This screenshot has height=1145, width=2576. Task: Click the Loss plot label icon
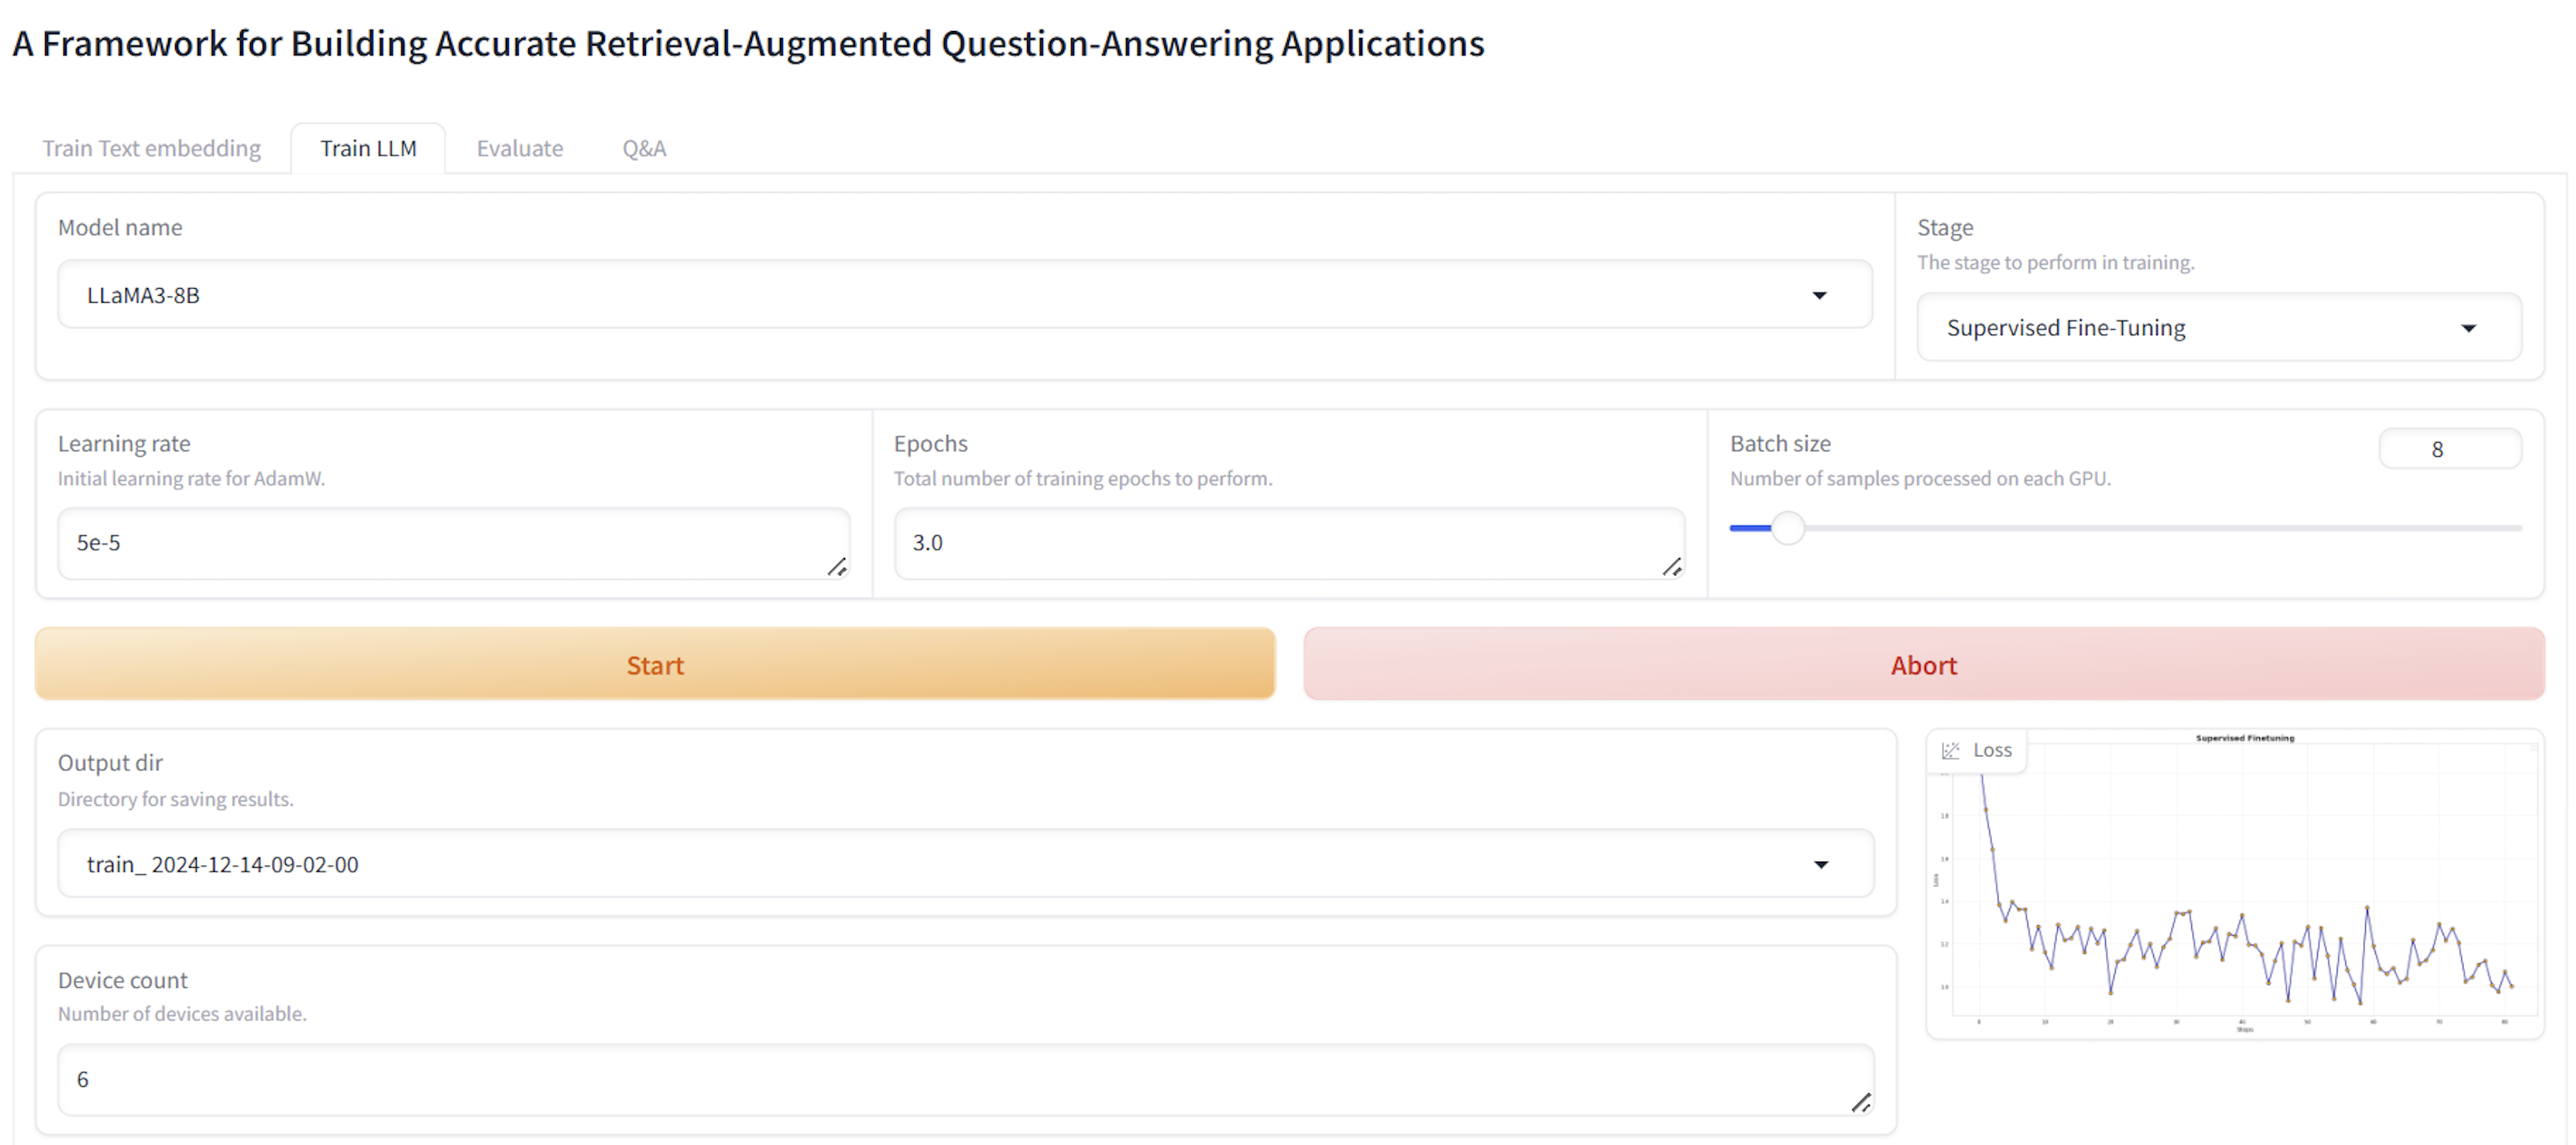click(1949, 750)
